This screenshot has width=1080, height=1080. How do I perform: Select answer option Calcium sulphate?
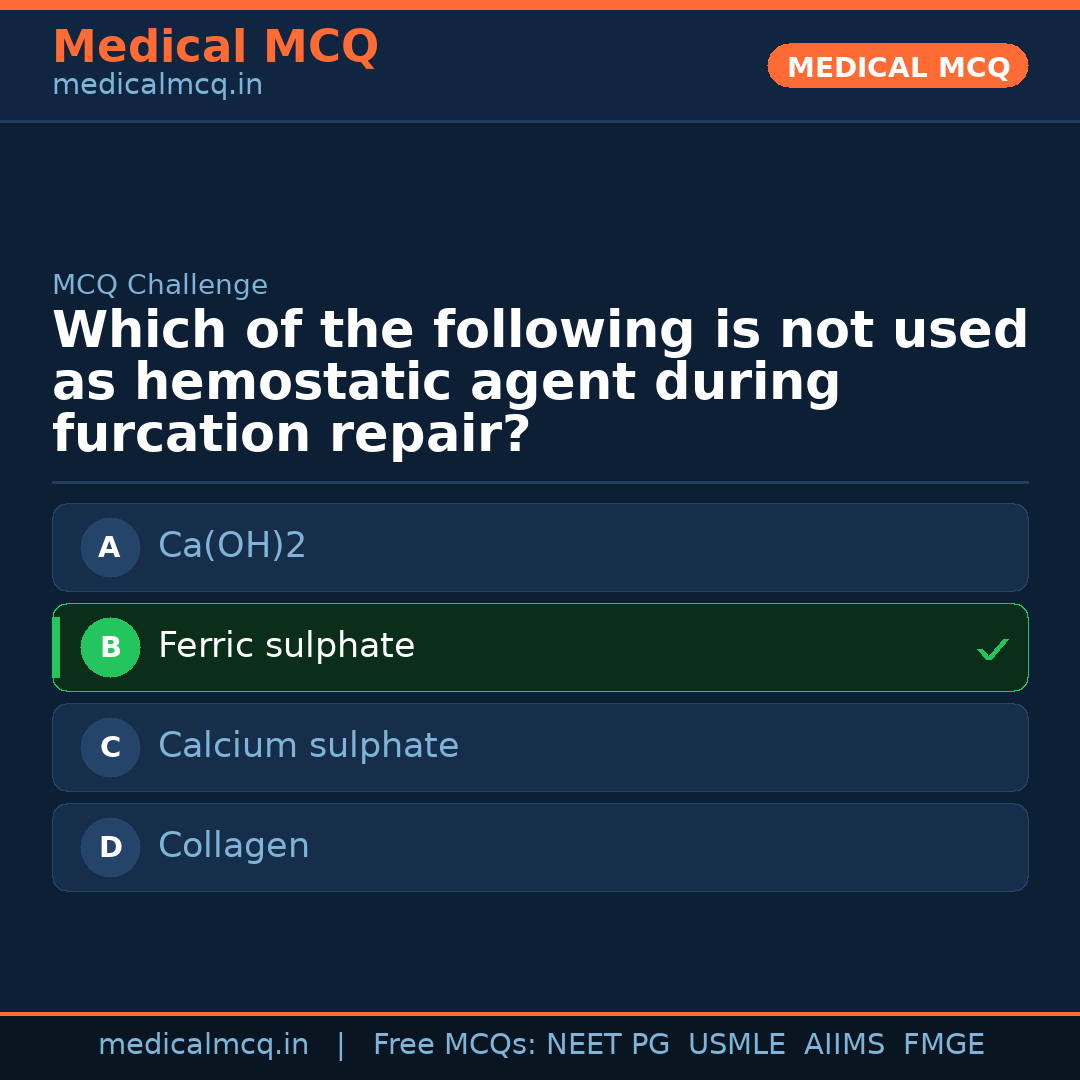click(x=540, y=747)
